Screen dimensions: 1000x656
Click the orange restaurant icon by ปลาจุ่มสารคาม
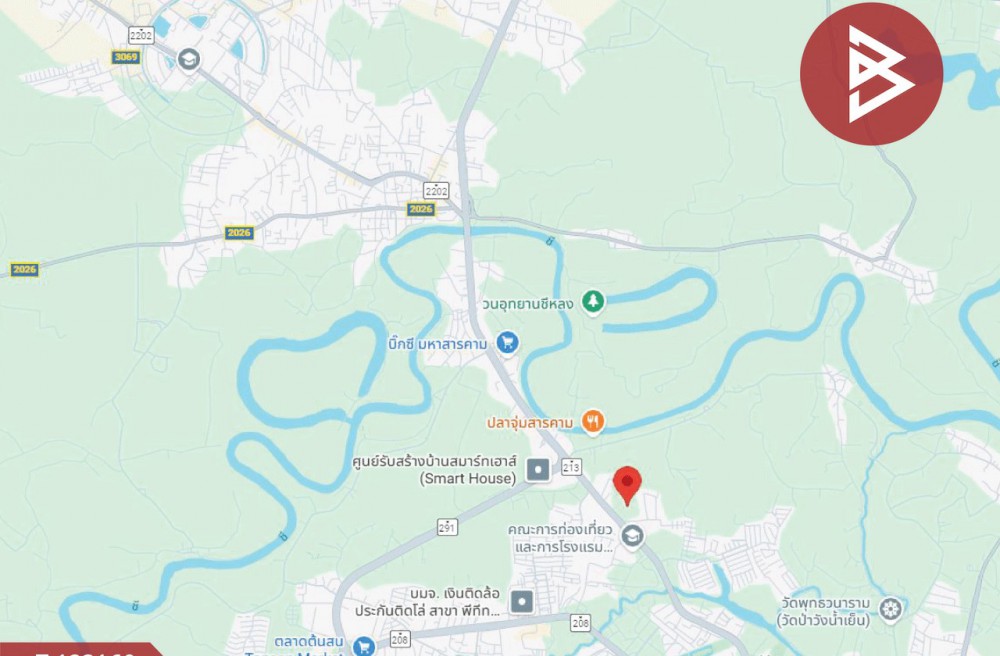coord(593,422)
